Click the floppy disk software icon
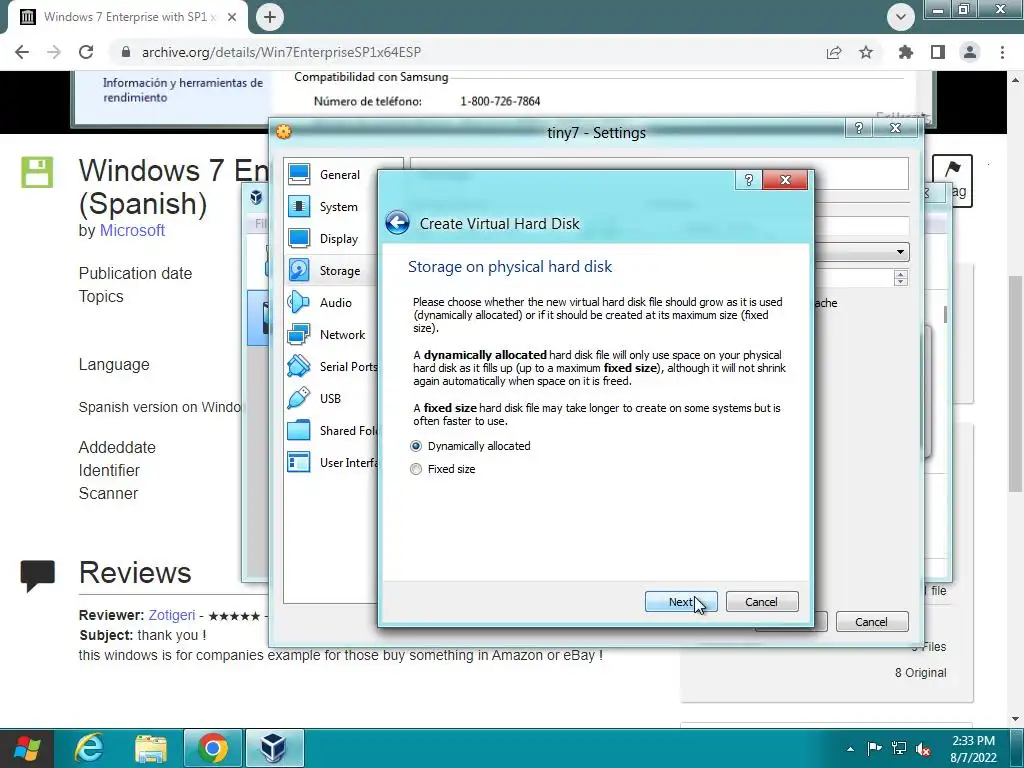The width and height of the screenshot is (1024, 768). click(37, 172)
